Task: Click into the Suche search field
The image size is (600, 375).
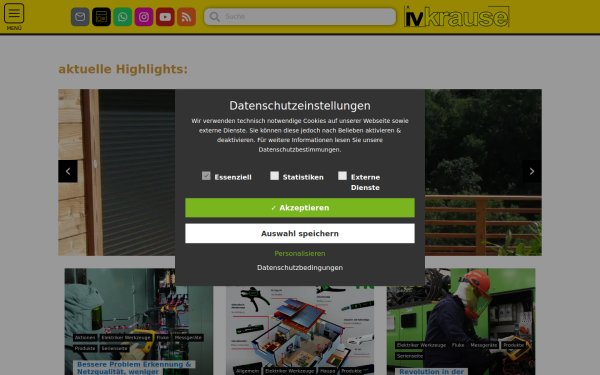Action: [300, 17]
